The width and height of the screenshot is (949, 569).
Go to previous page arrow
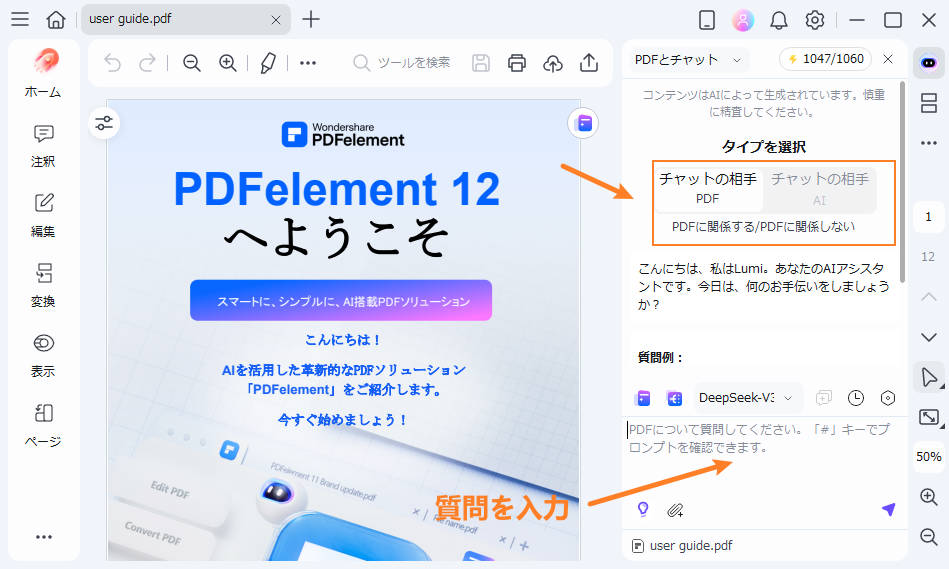pos(928,297)
